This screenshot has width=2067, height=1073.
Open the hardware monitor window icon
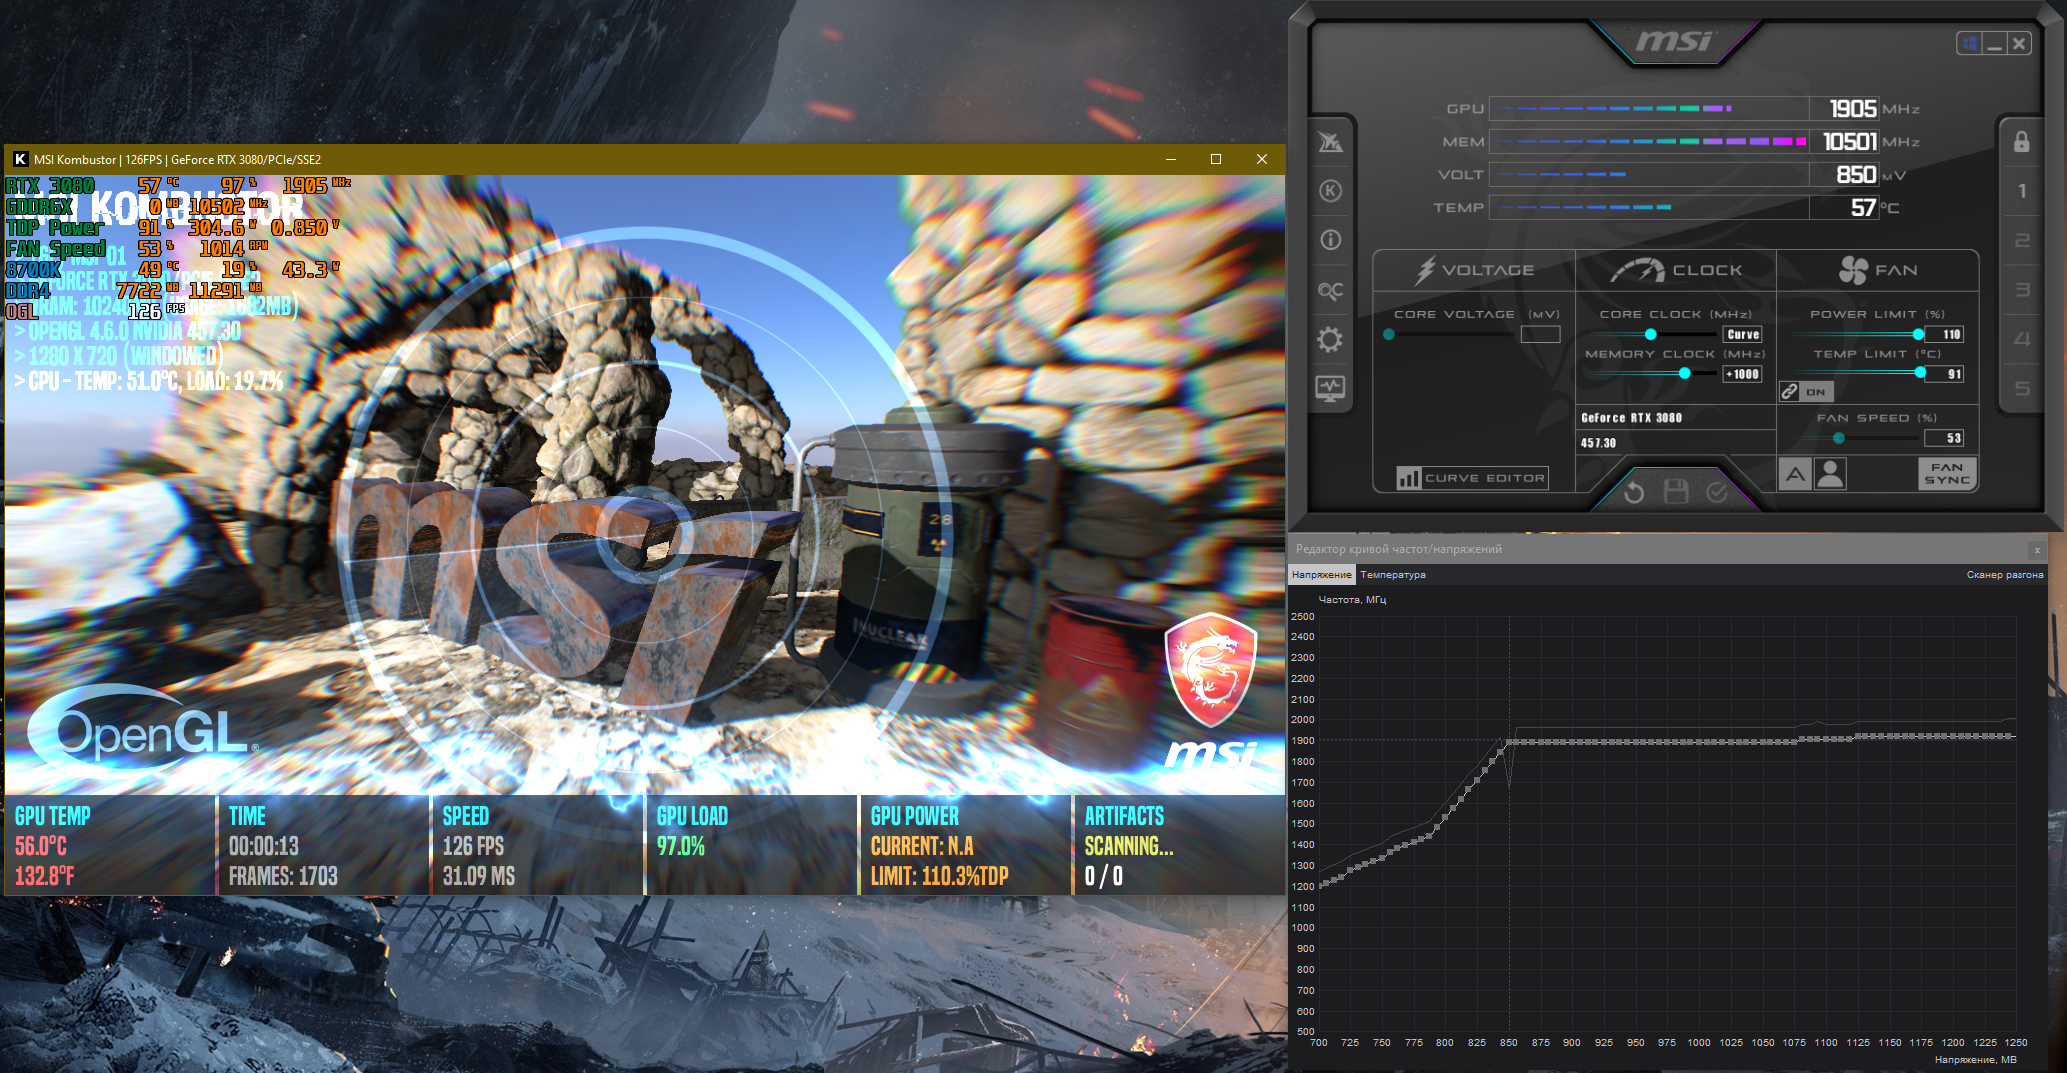(1330, 388)
